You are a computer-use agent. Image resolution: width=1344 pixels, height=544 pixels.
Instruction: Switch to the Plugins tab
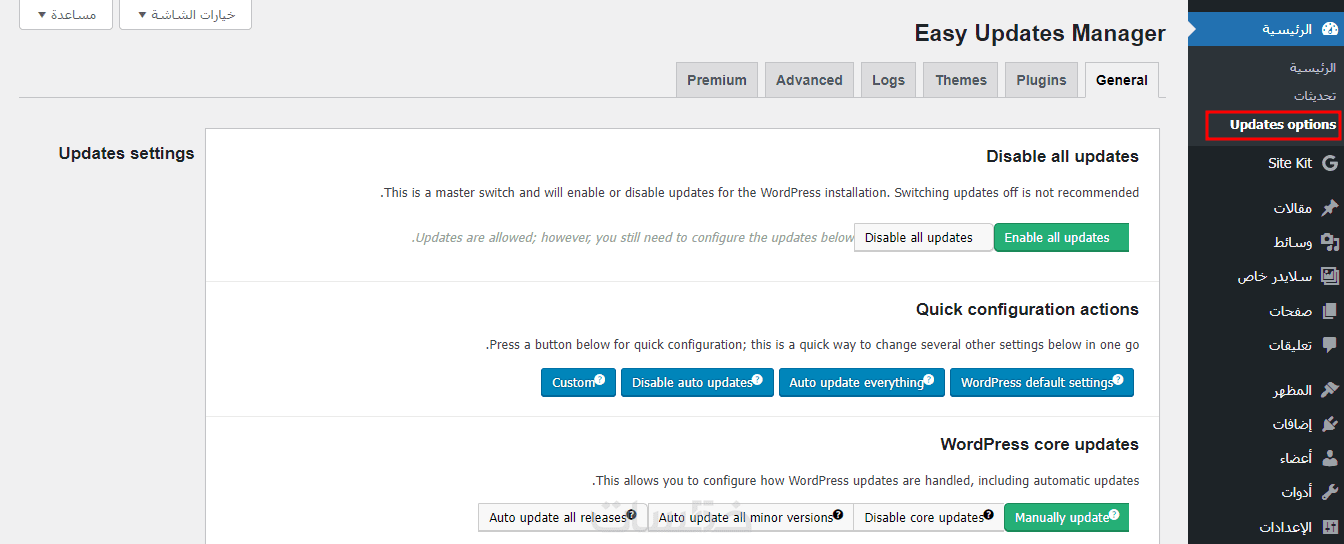click(1041, 80)
